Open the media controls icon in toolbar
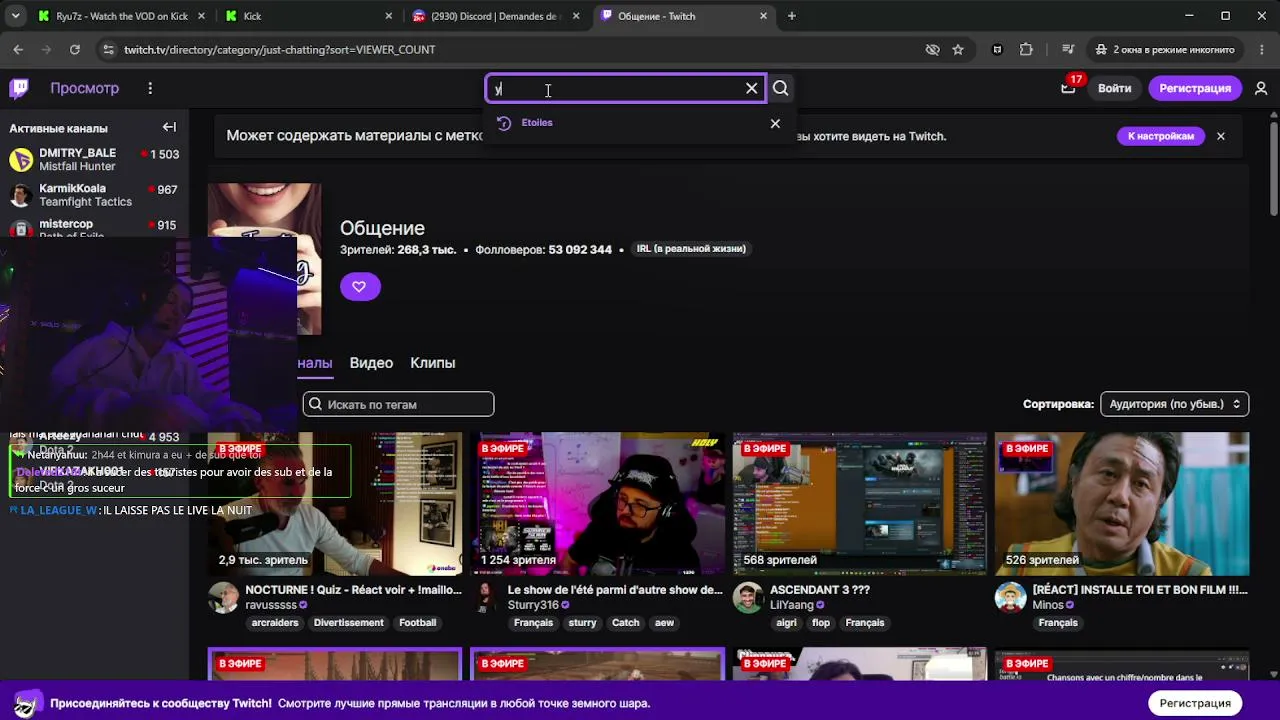This screenshot has height=720, width=1280. (x=1068, y=49)
